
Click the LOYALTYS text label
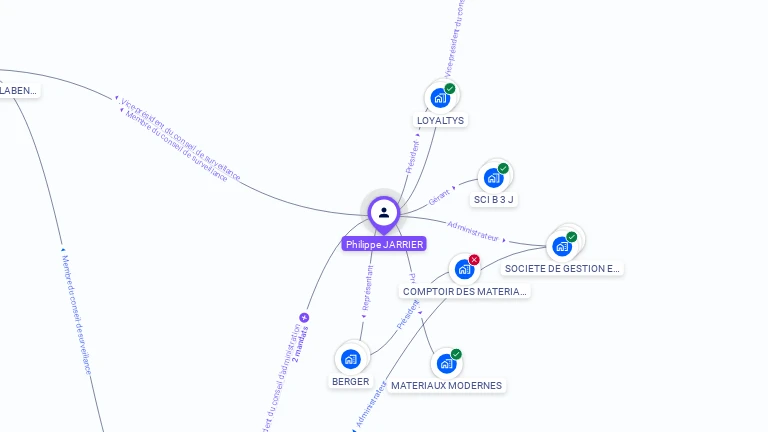pyautogui.click(x=440, y=120)
